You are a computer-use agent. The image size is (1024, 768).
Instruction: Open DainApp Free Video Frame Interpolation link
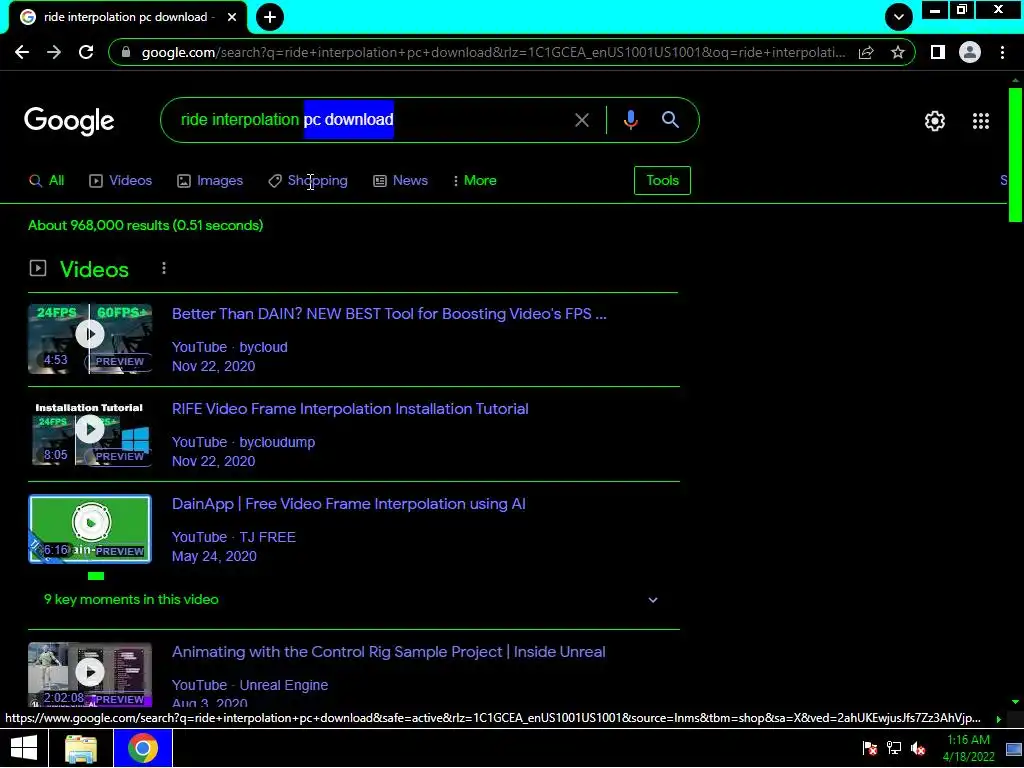tap(349, 504)
